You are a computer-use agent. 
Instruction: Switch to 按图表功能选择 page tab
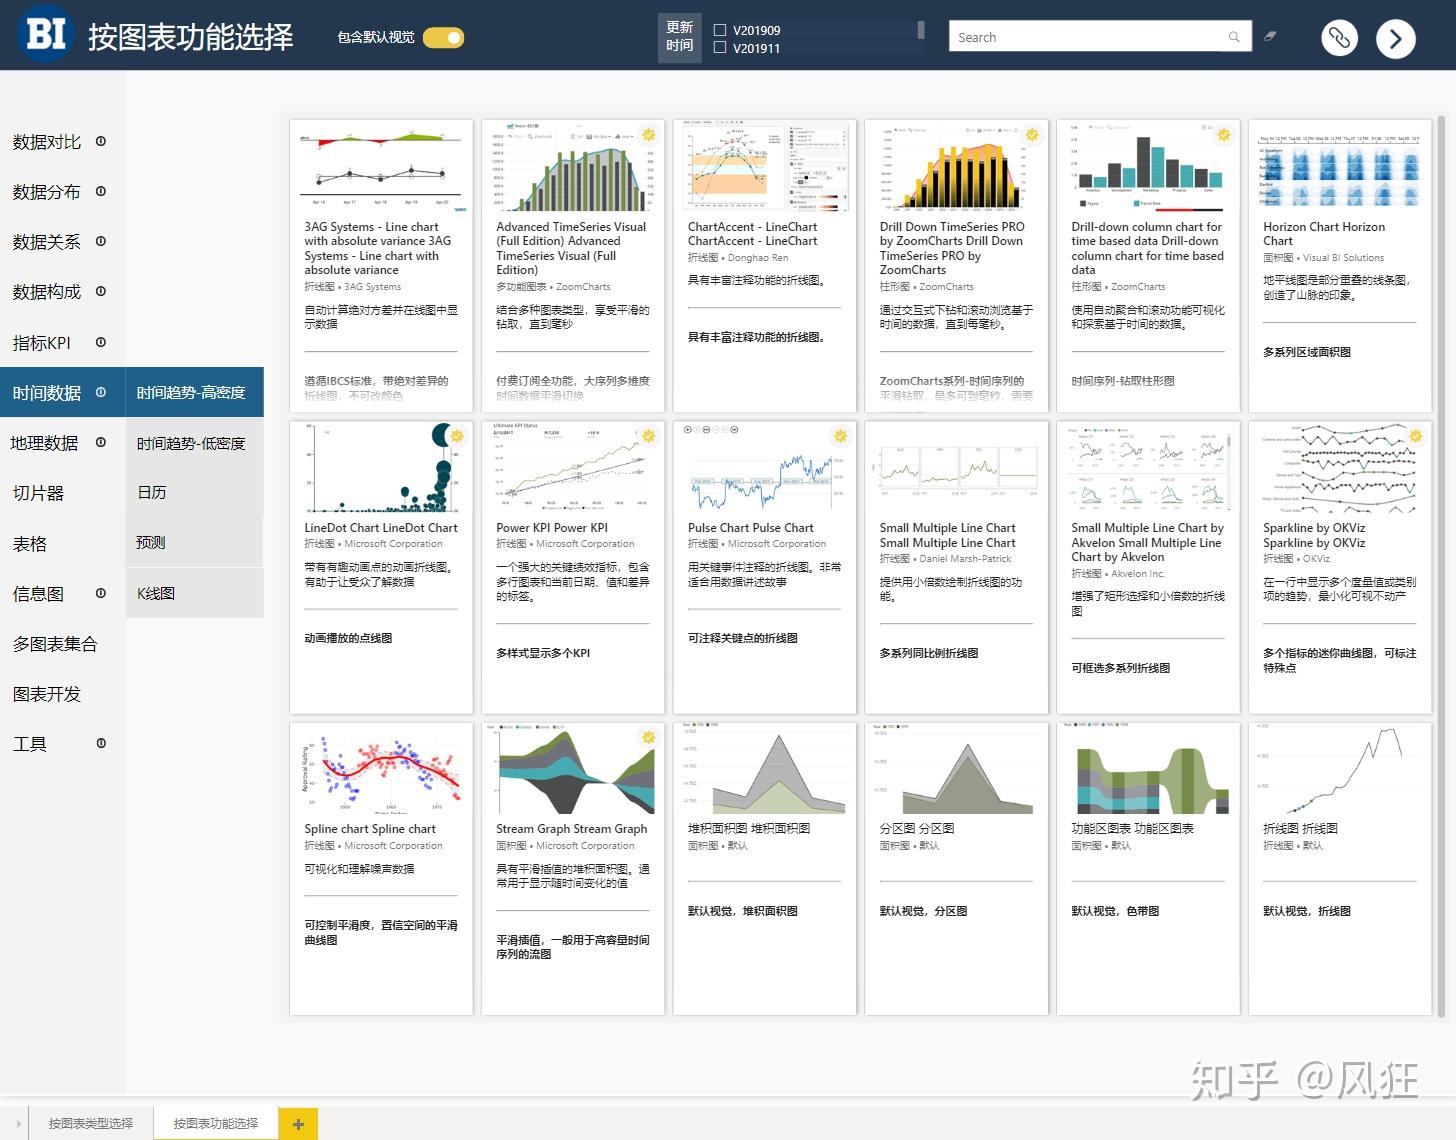click(216, 1124)
